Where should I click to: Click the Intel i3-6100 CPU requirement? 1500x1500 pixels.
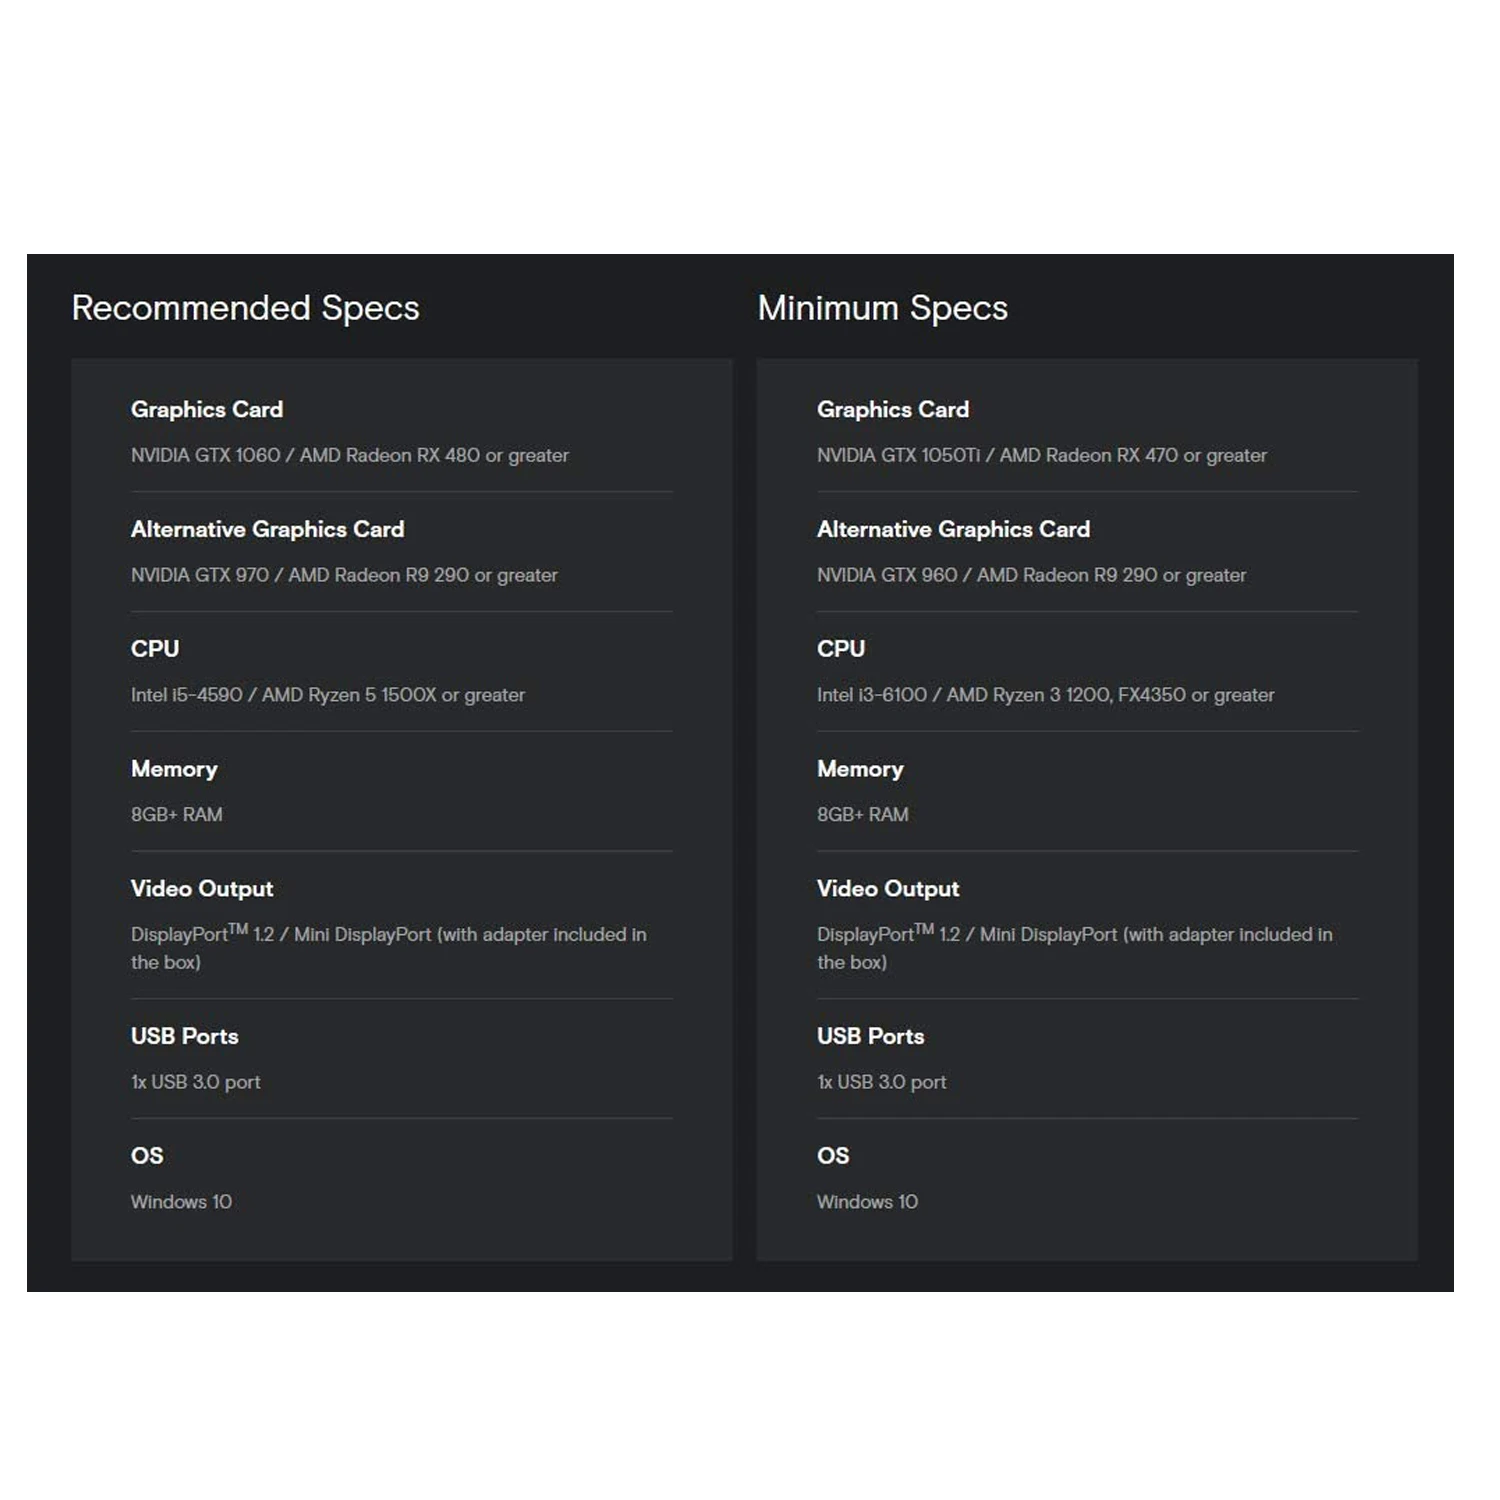click(1045, 695)
